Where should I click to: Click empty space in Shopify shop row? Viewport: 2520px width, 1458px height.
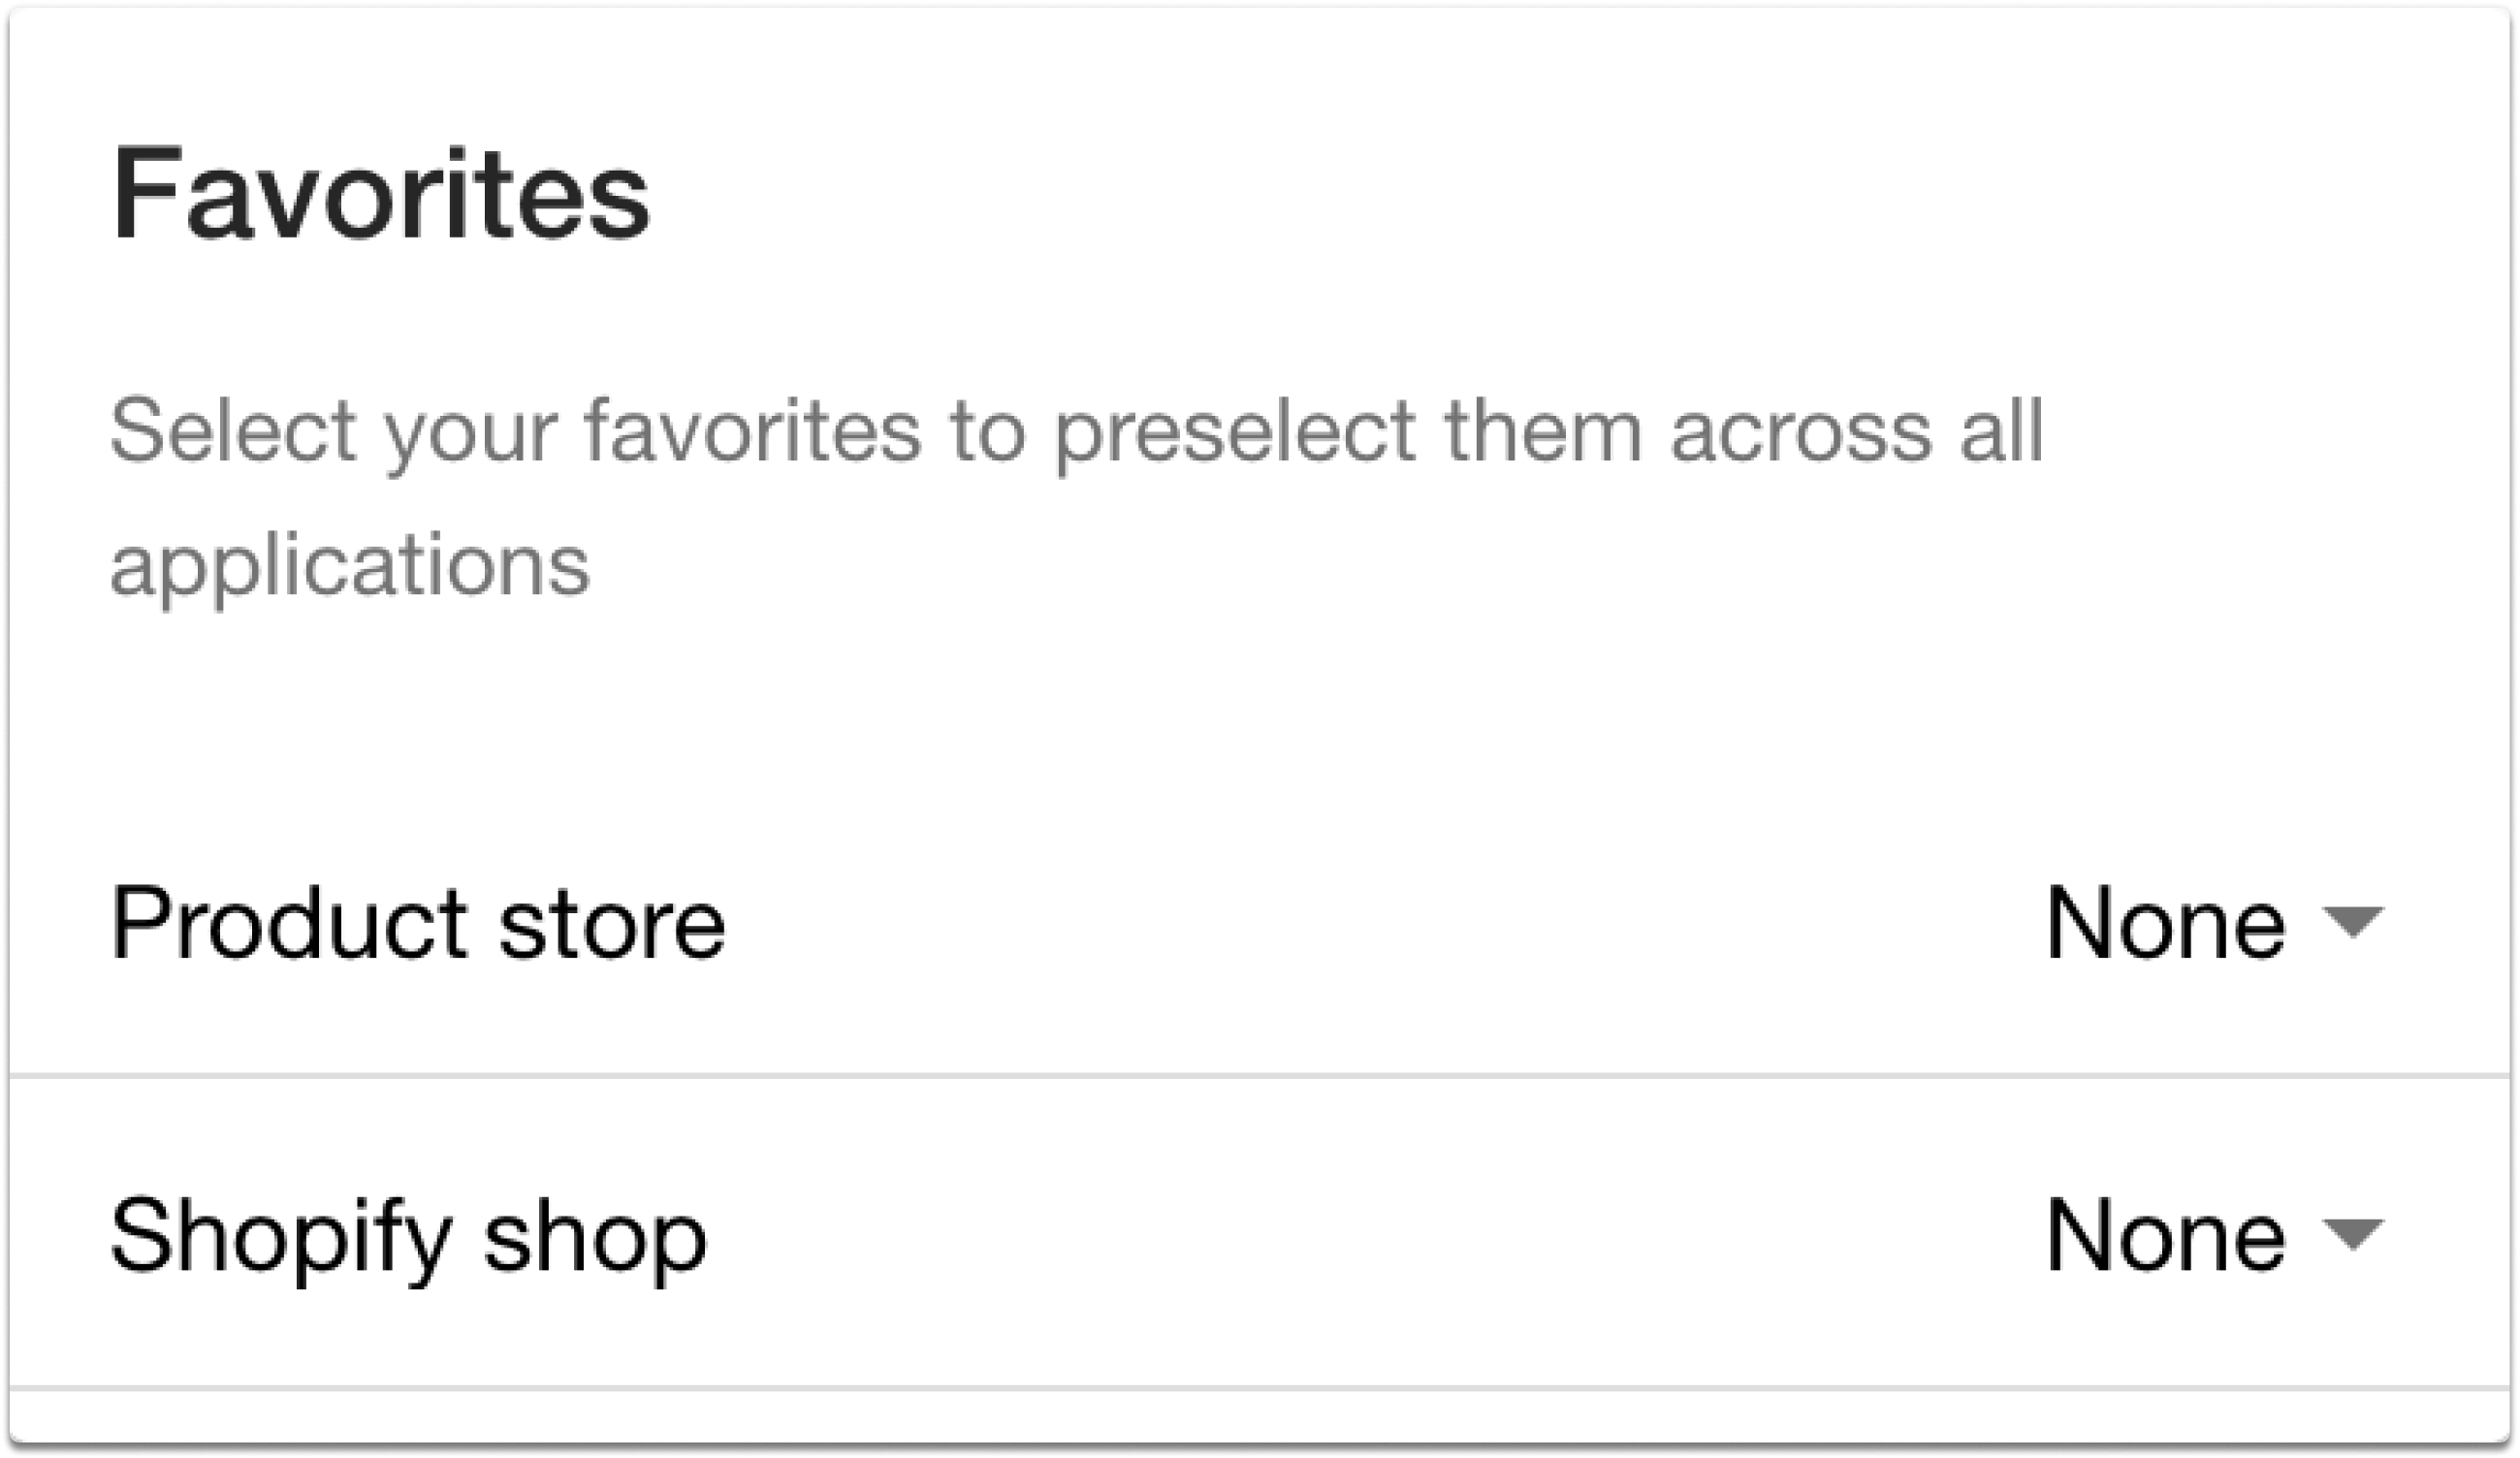tap(1380, 1237)
